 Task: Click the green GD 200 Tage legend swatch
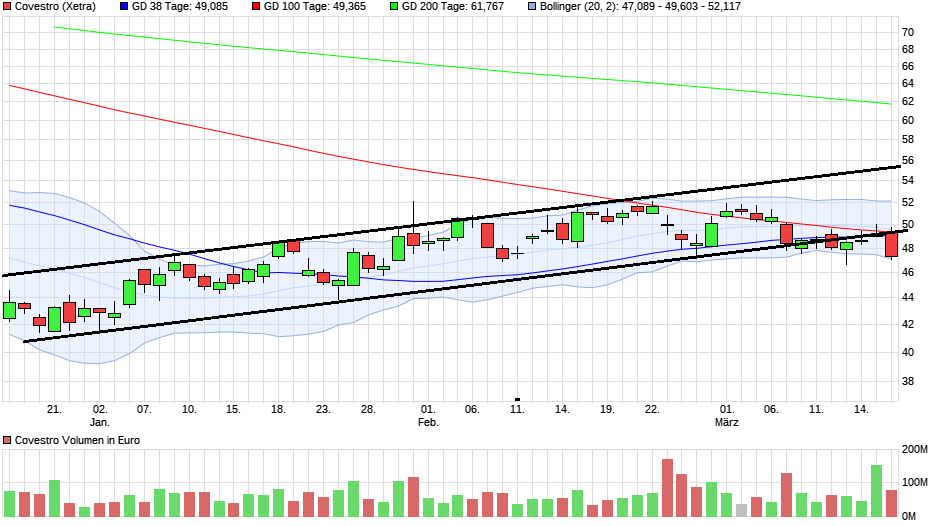point(394,7)
